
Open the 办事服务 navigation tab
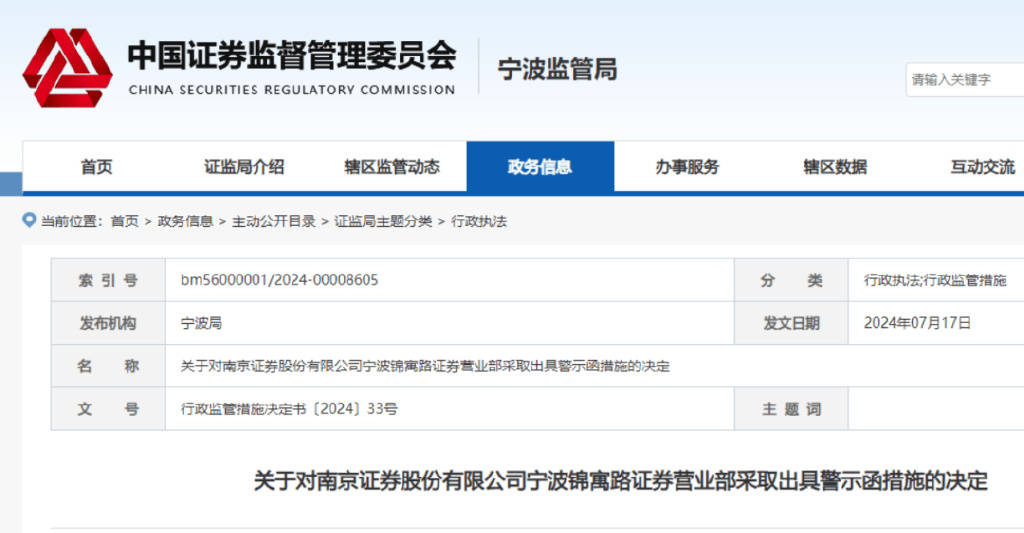coord(687,167)
